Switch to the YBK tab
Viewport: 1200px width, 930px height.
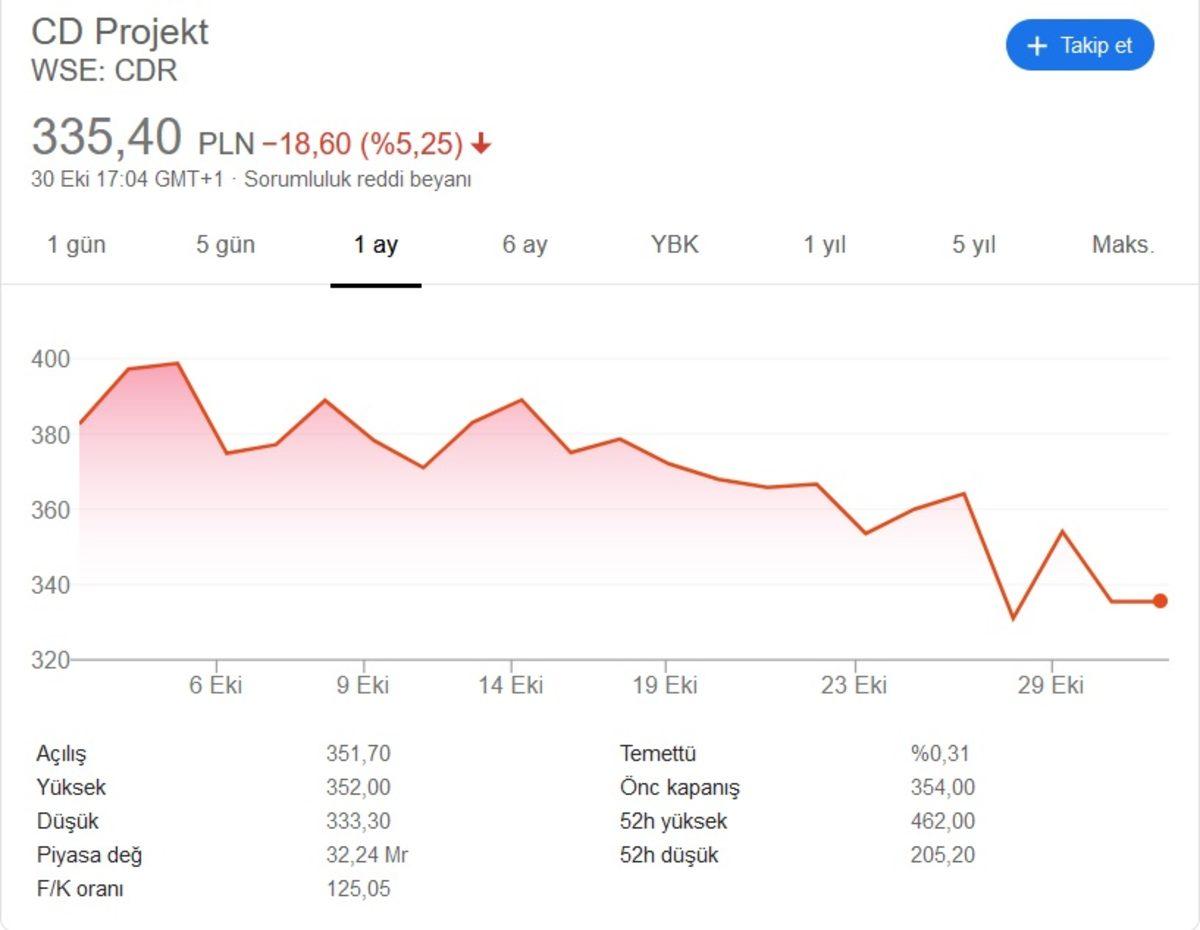pyautogui.click(x=675, y=245)
